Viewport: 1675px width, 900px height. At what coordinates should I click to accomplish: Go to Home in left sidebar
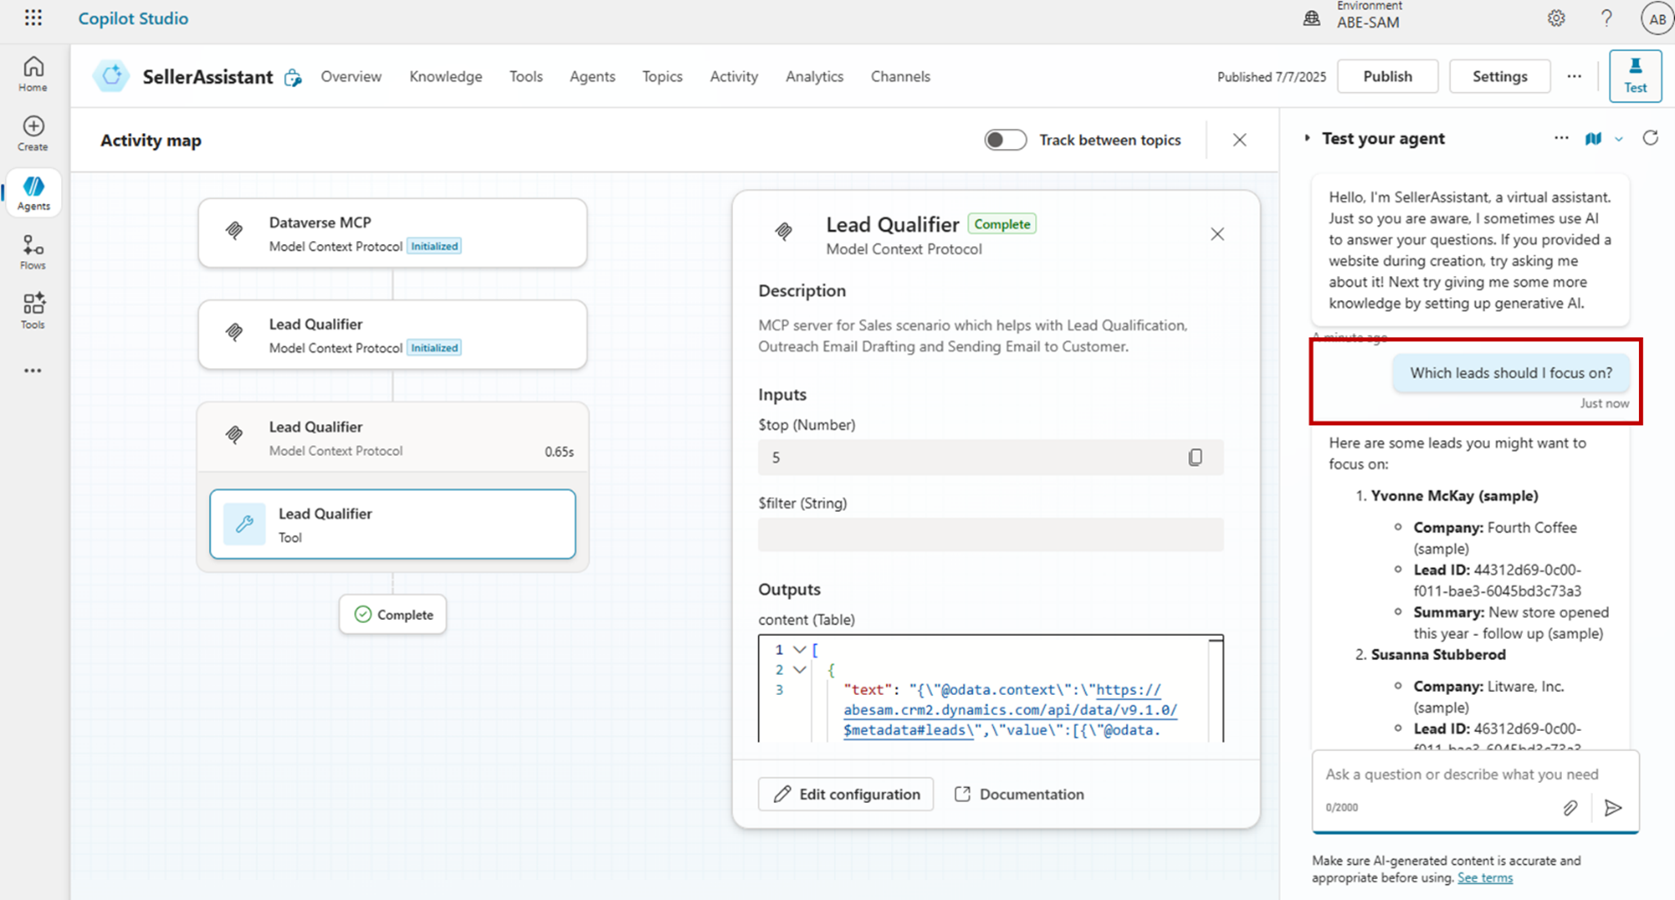33,74
